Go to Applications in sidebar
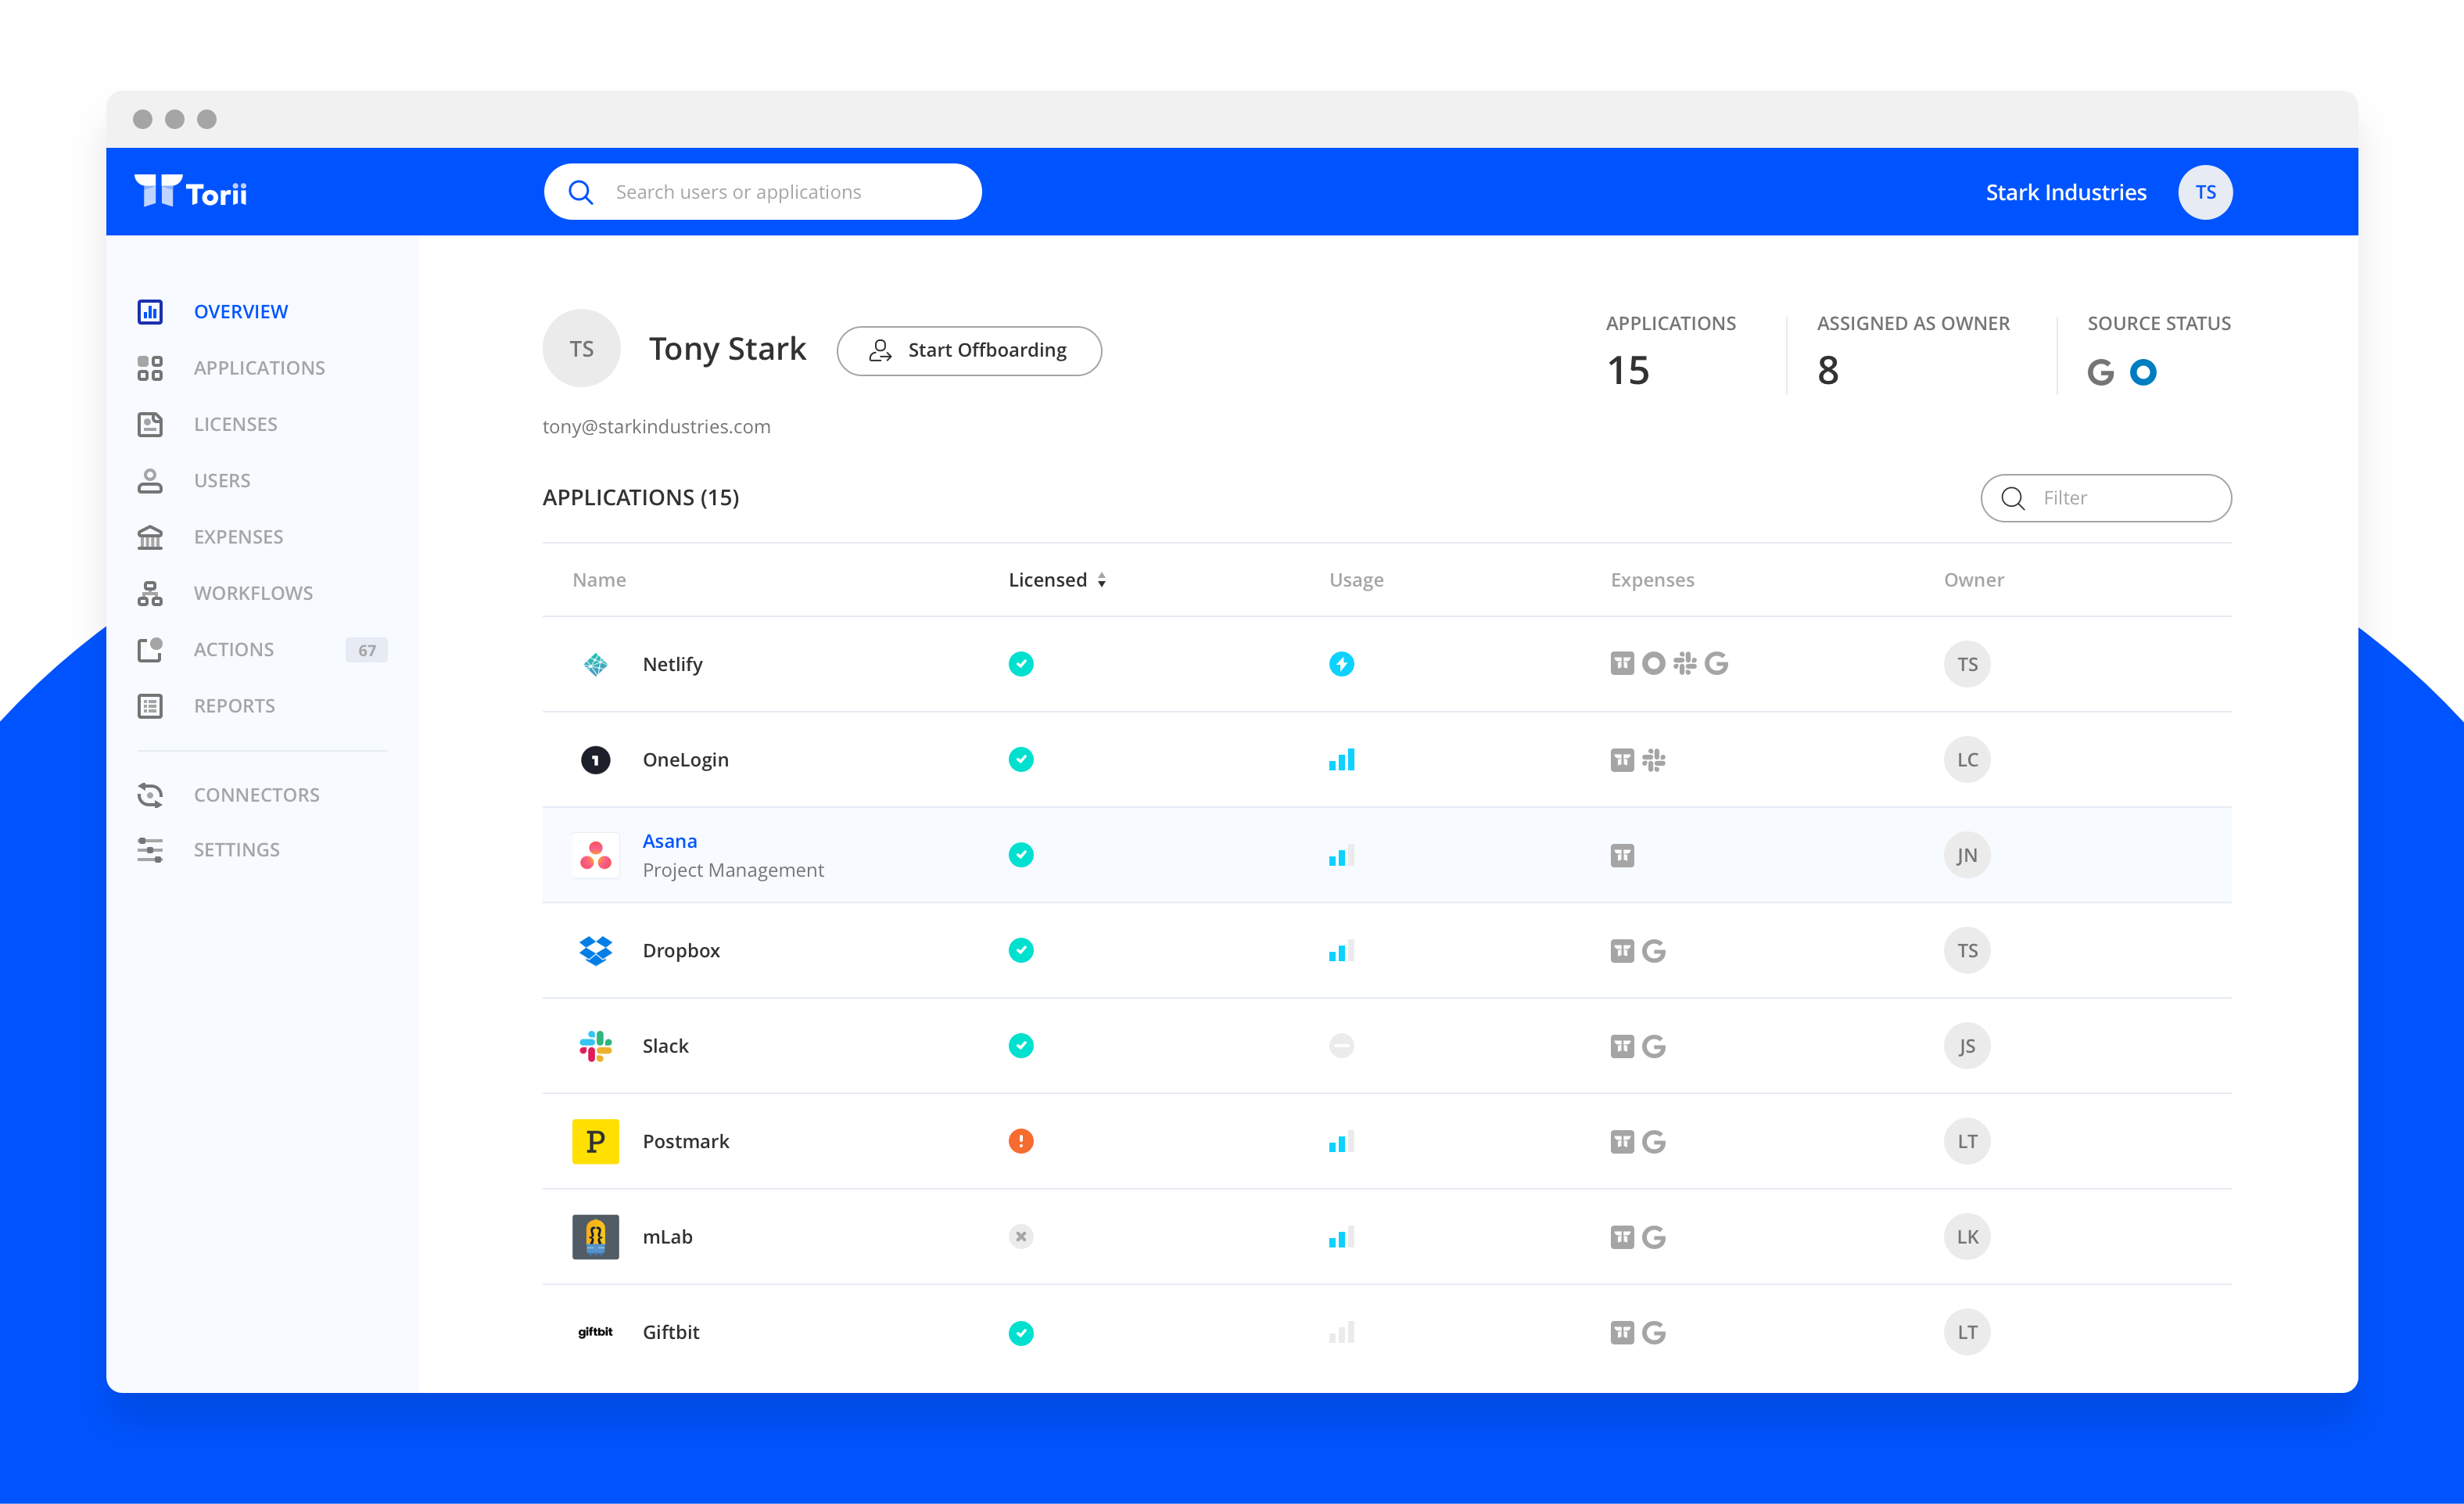The image size is (2464, 1504). pos(258,368)
